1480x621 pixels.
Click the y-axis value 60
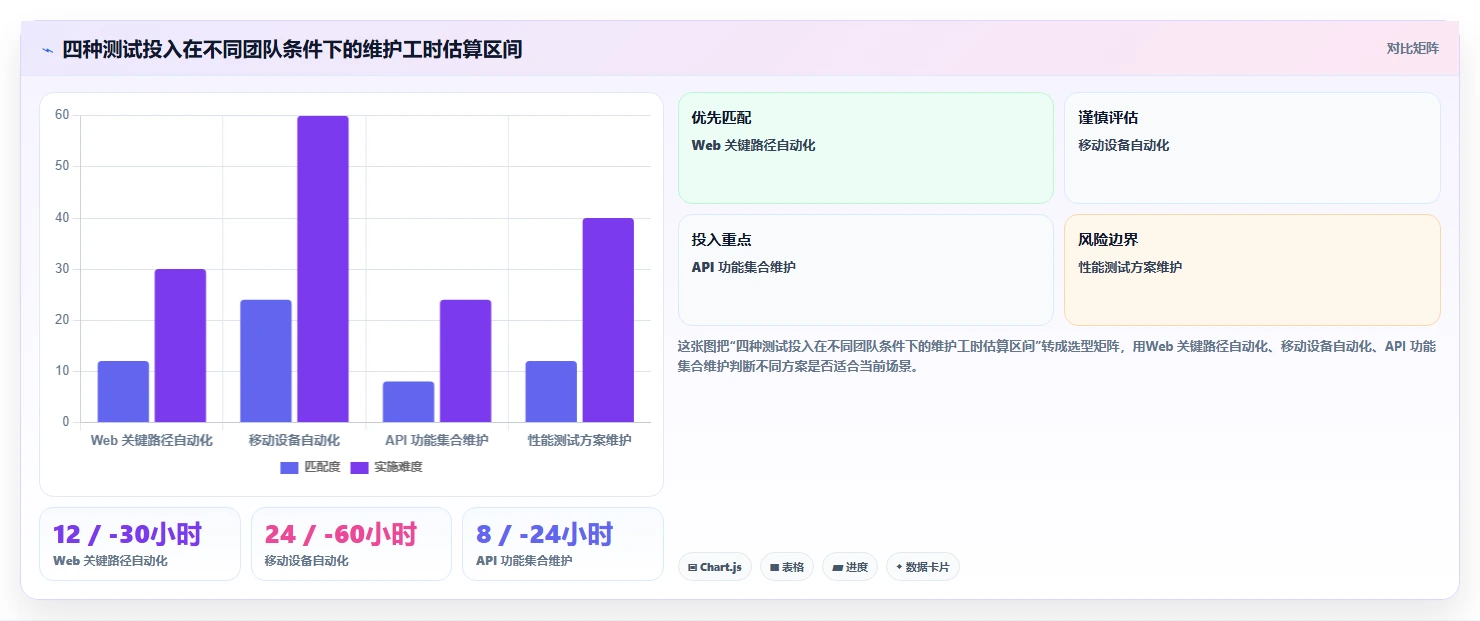pyautogui.click(x=62, y=115)
